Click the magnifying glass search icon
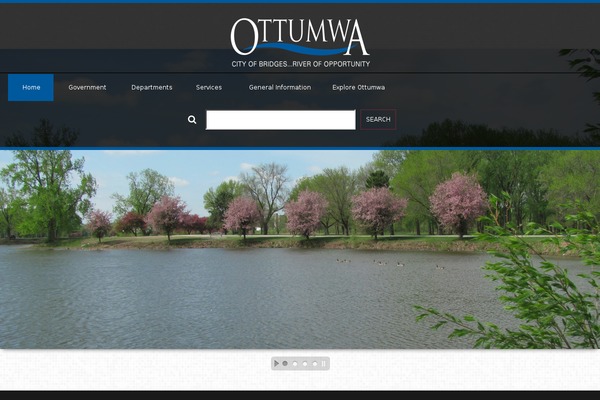The width and height of the screenshot is (600, 400). click(192, 120)
